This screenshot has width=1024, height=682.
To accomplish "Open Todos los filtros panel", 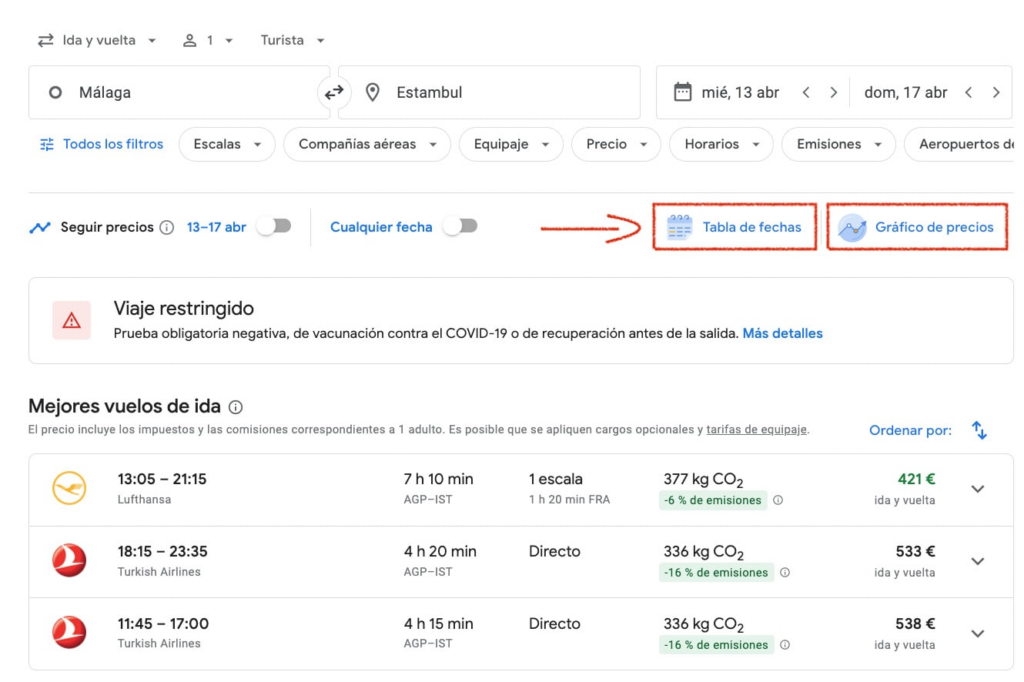I will point(101,145).
